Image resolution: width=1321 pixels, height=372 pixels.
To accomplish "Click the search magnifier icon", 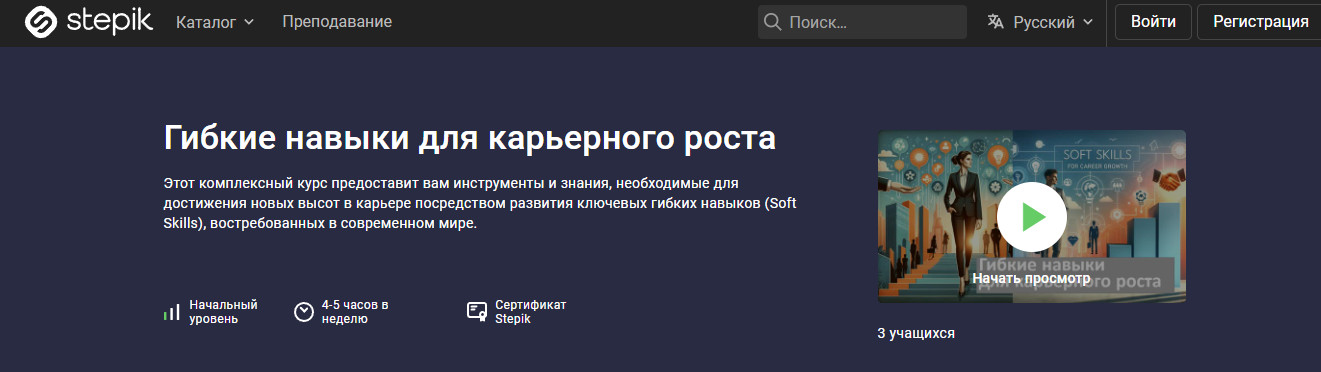I will pyautogui.click(x=773, y=22).
